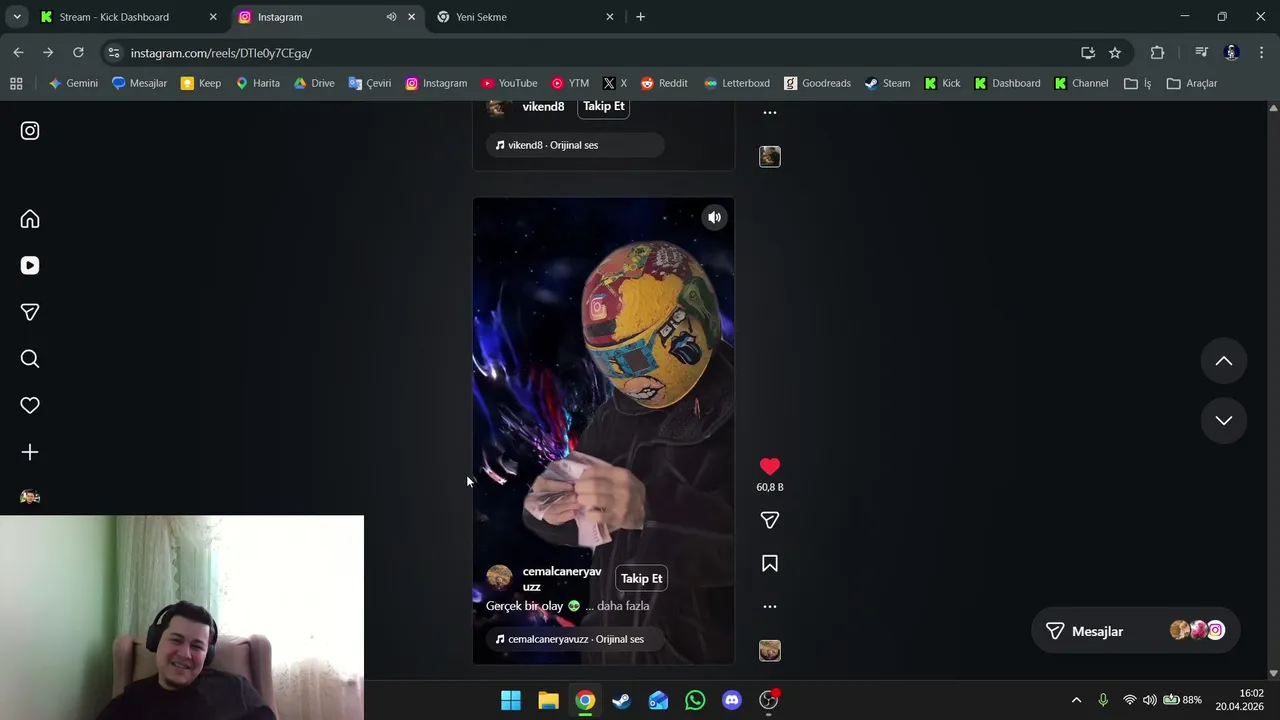Open Gemini bookmark
Image resolution: width=1280 pixels, height=720 pixels.
(73, 83)
